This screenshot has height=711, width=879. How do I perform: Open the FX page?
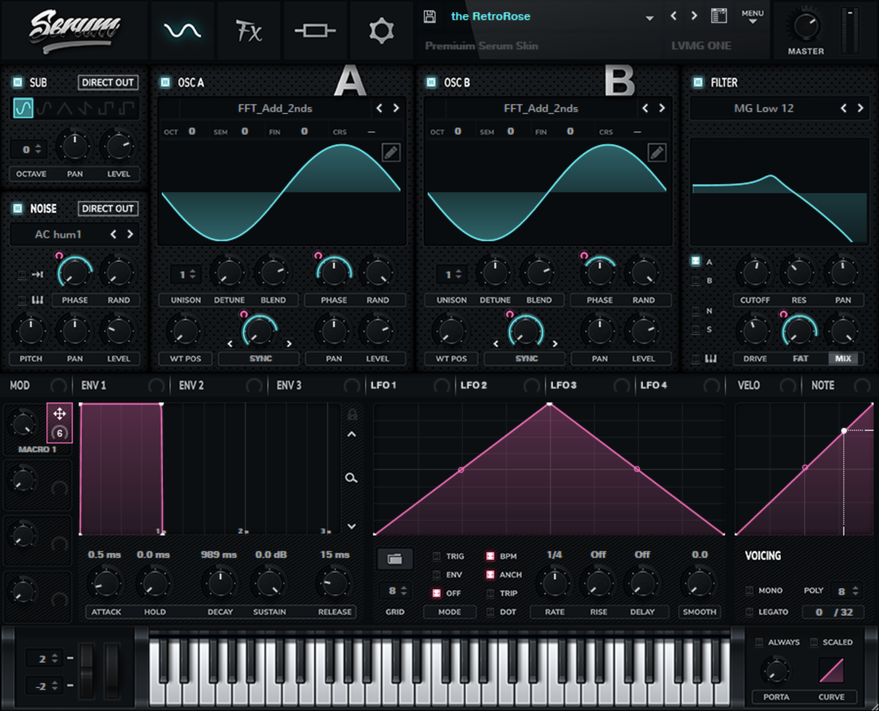coord(248,30)
